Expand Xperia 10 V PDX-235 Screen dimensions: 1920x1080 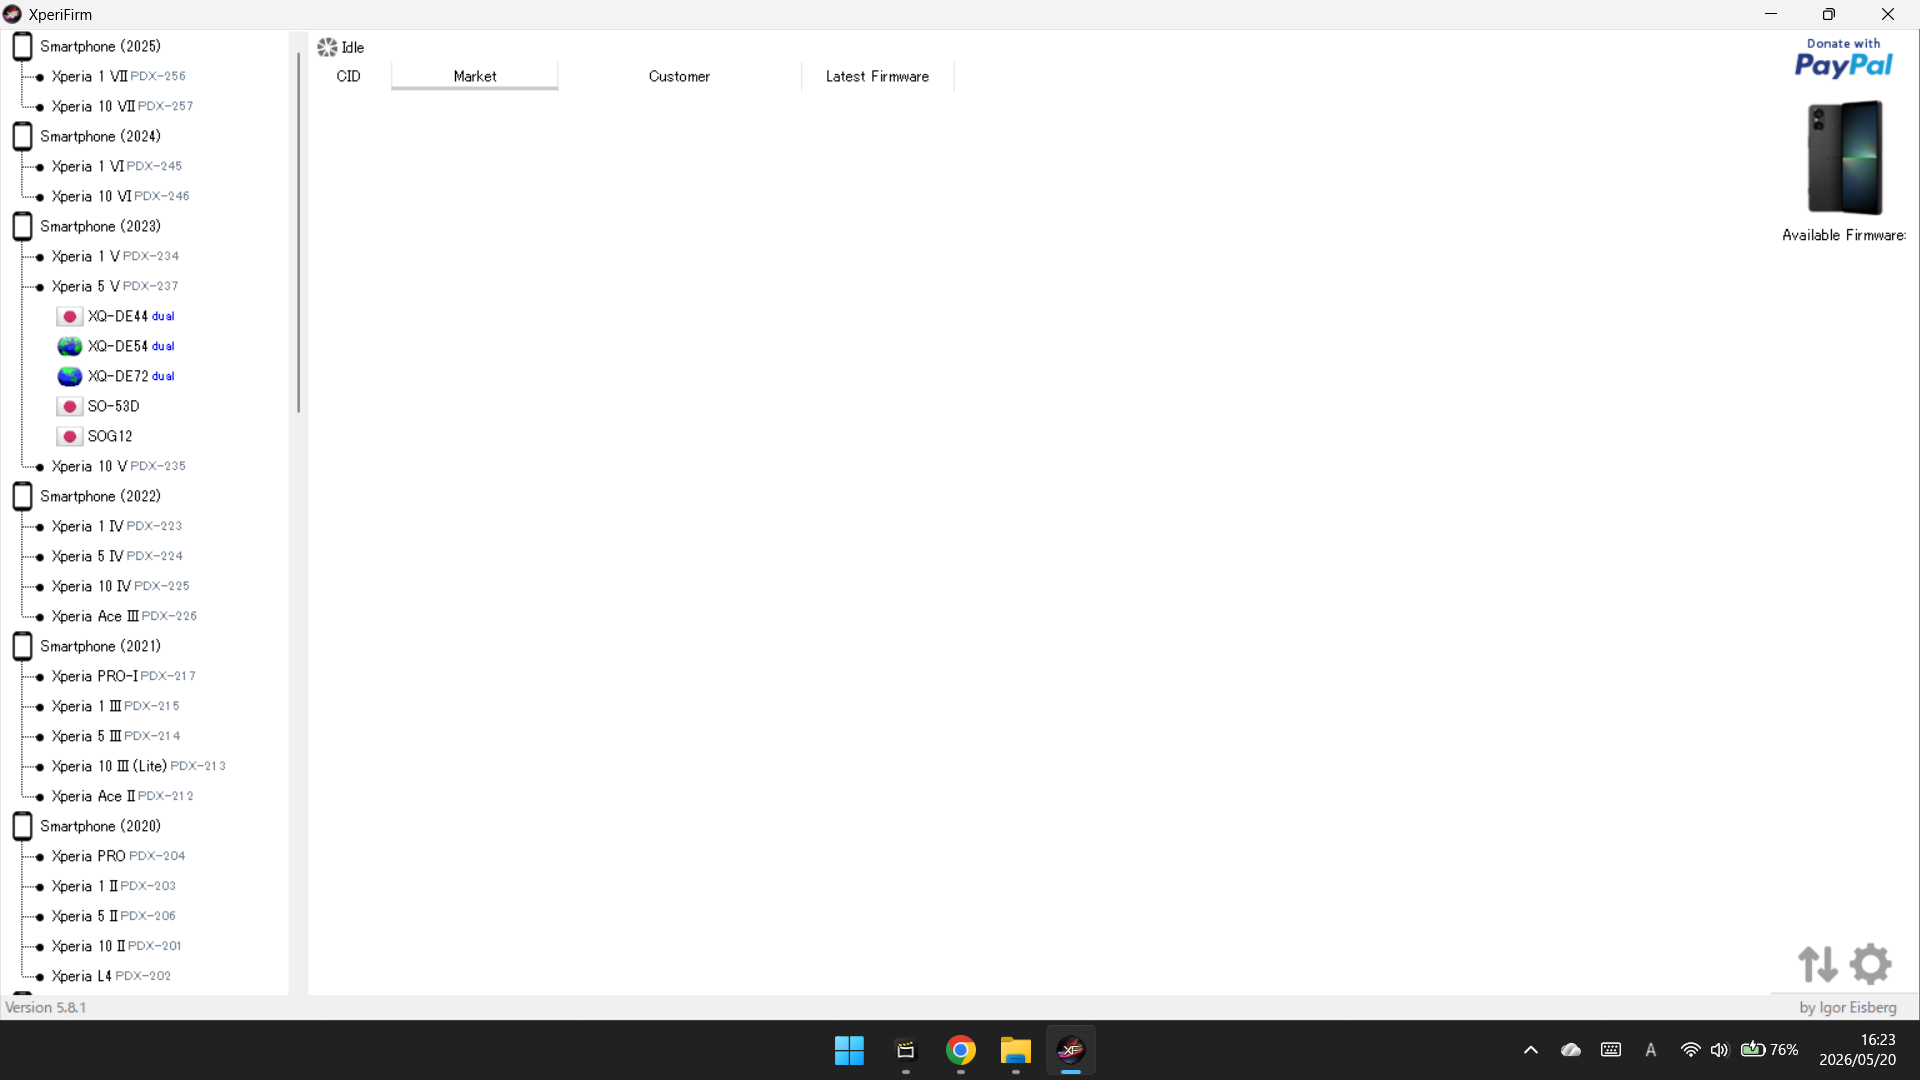pyautogui.click(x=118, y=466)
